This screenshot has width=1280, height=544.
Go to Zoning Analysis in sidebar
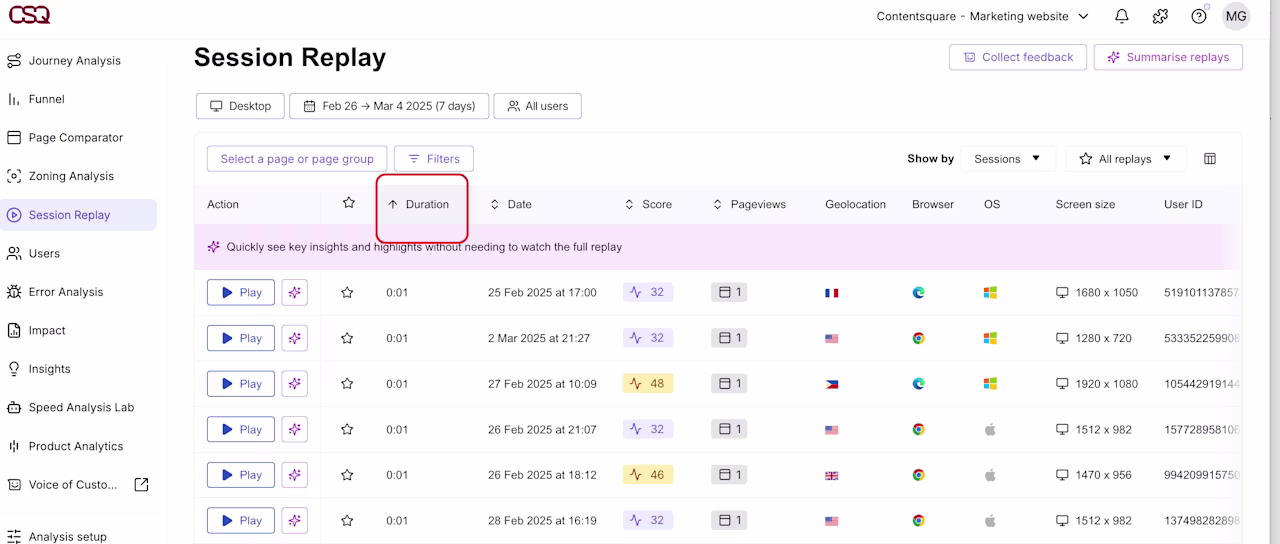point(70,176)
